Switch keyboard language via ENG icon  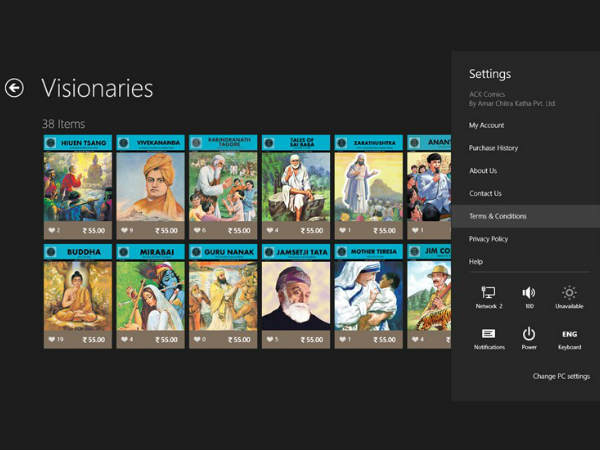point(569,334)
